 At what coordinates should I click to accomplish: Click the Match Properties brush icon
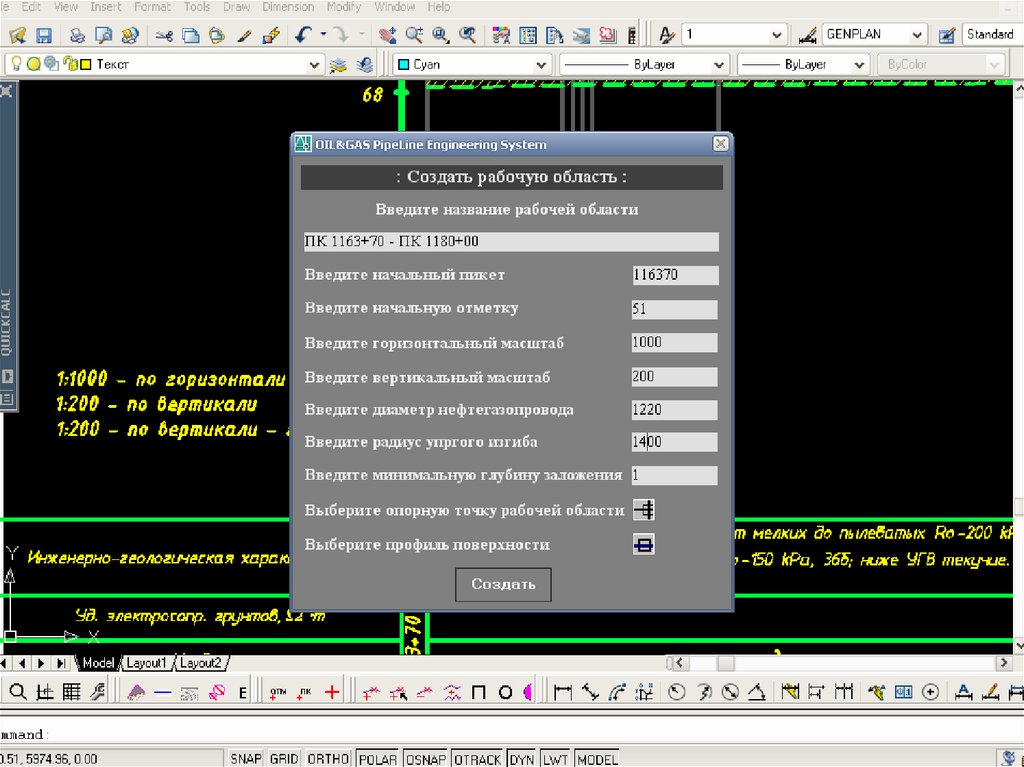[244, 35]
